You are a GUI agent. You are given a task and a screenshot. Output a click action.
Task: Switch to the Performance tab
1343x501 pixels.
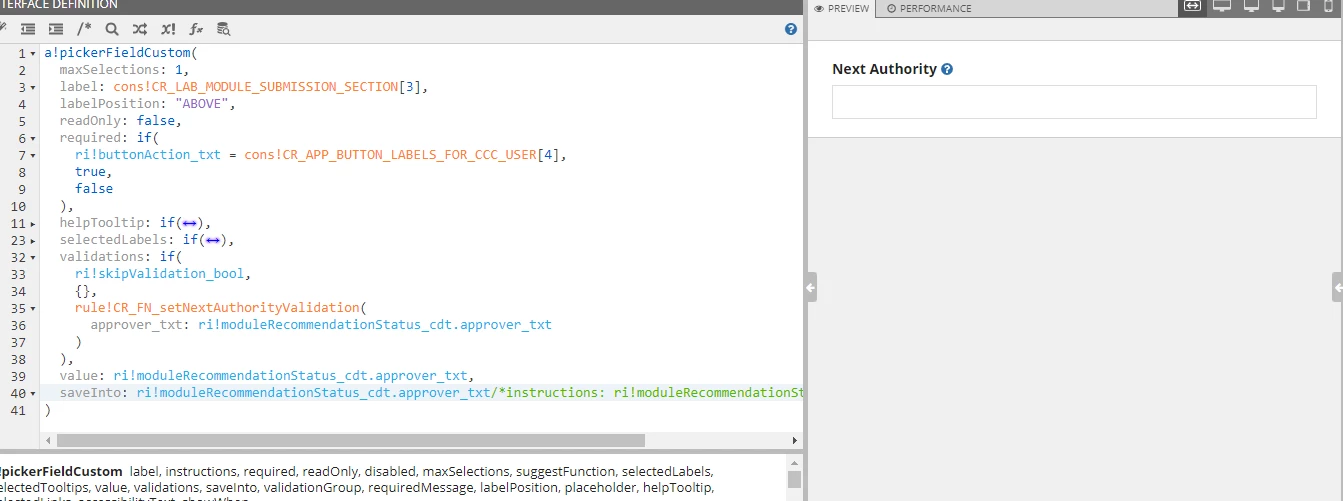929,8
